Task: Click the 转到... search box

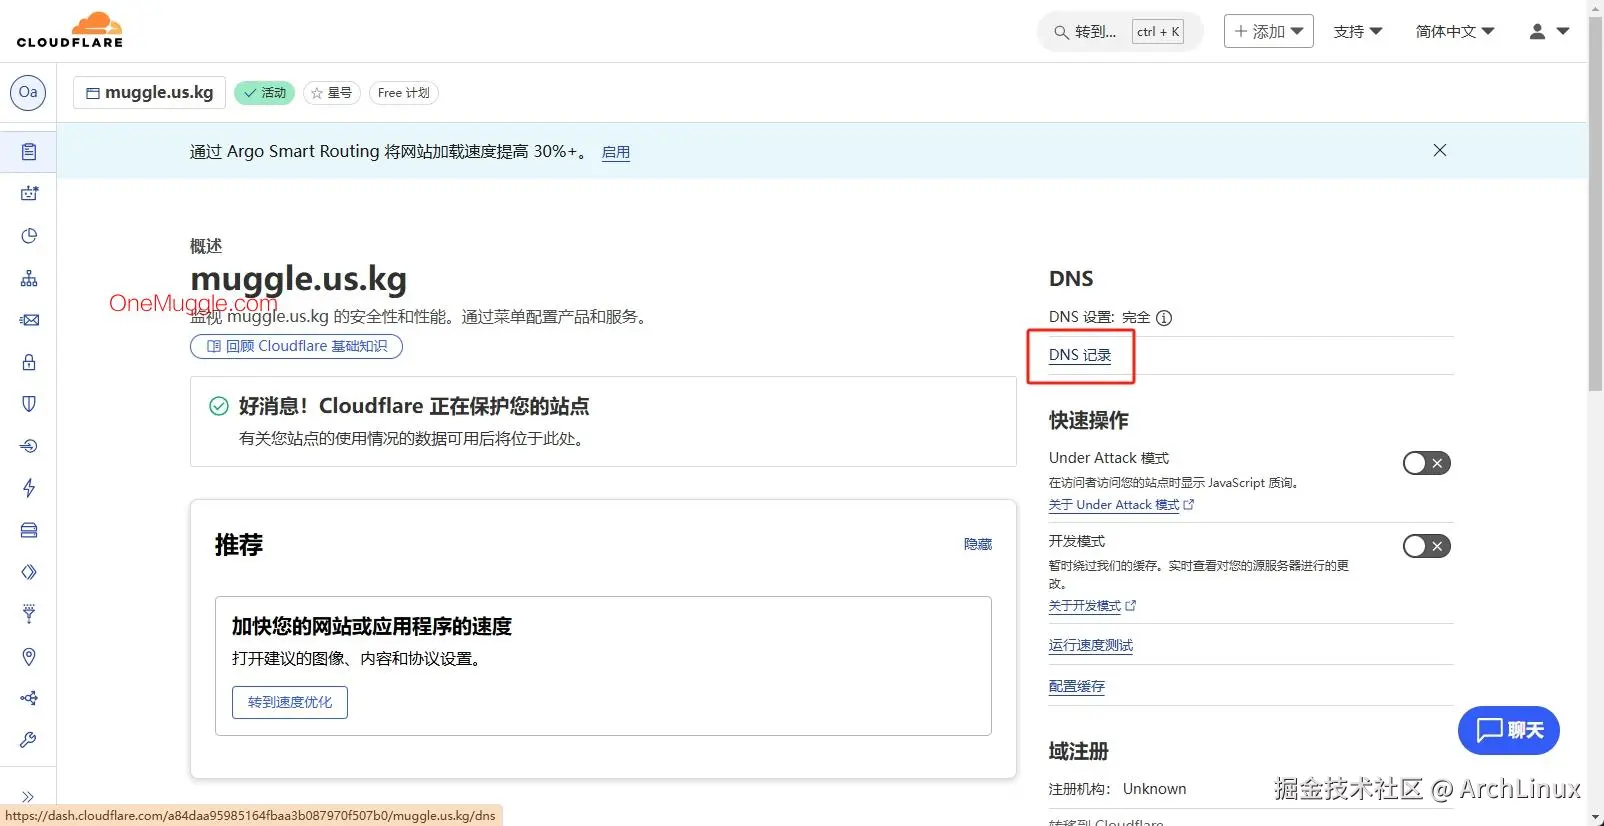Action: tap(1119, 32)
